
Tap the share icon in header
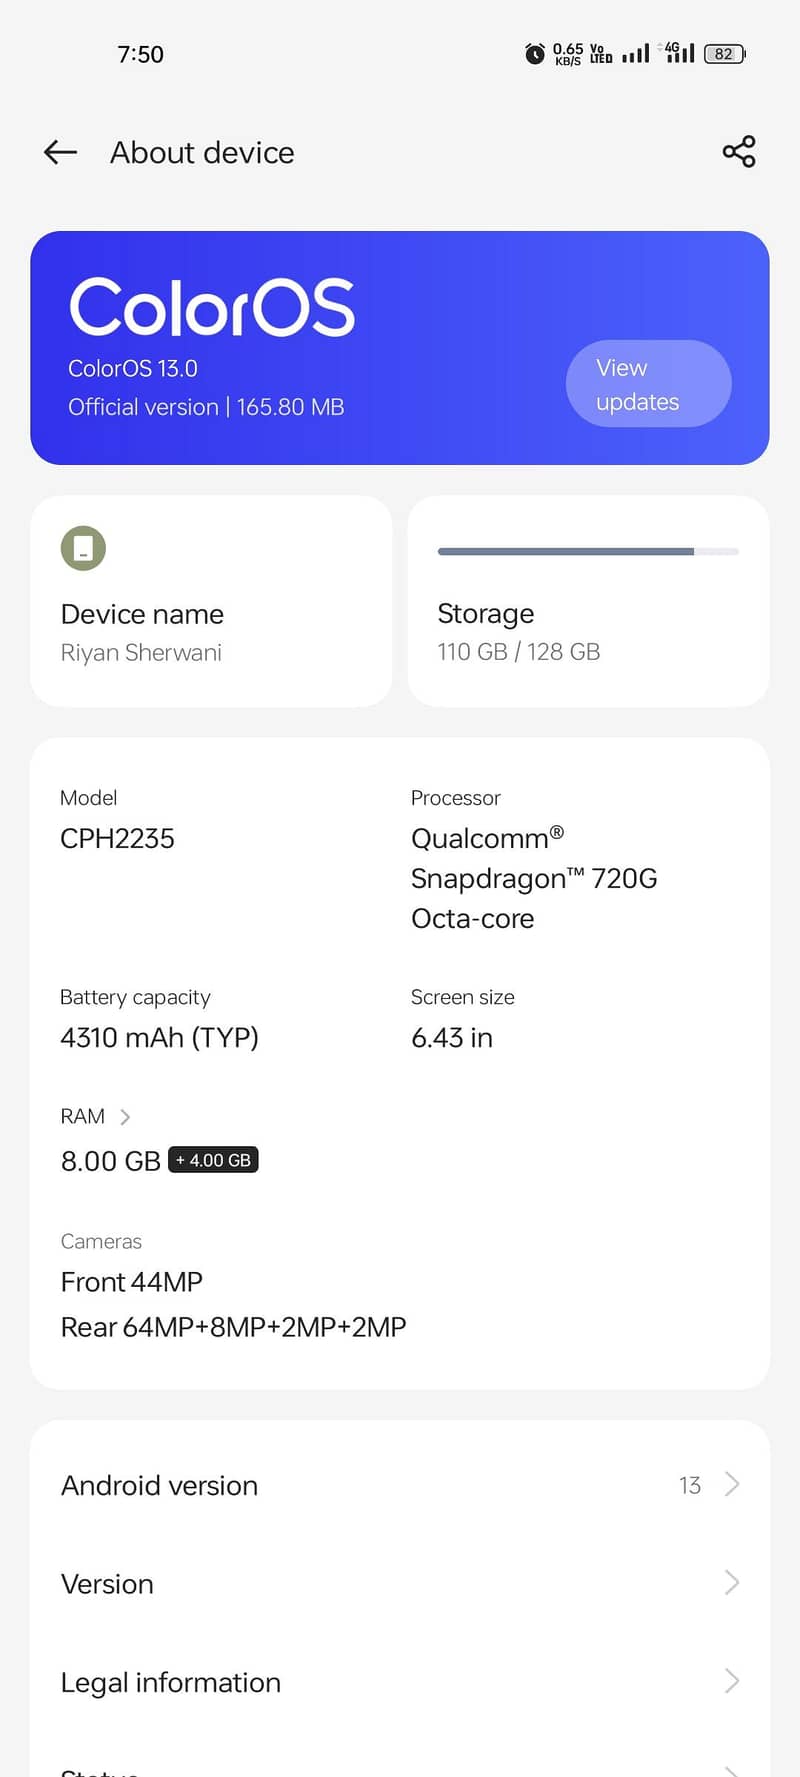(739, 152)
